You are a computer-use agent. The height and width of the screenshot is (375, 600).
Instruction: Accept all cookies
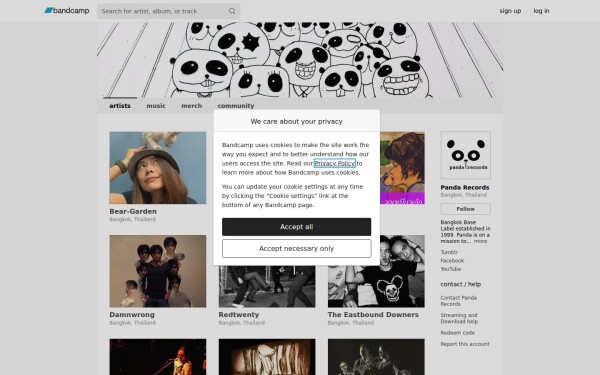(x=297, y=227)
